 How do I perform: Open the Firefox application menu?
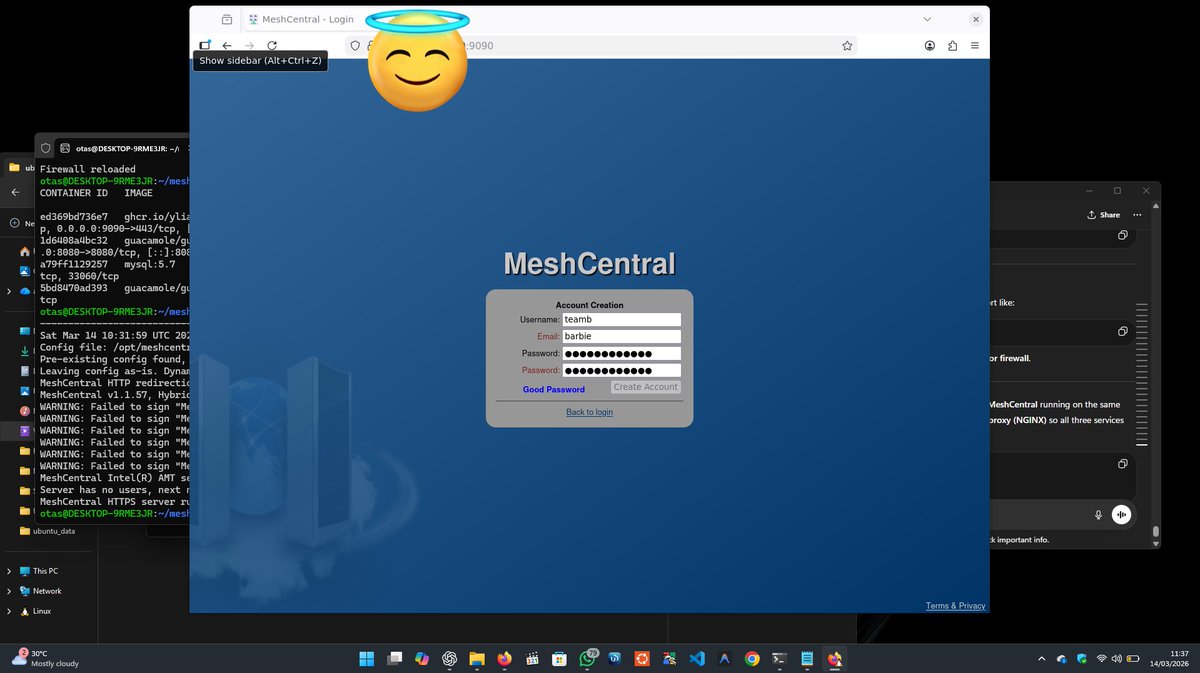[975, 45]
